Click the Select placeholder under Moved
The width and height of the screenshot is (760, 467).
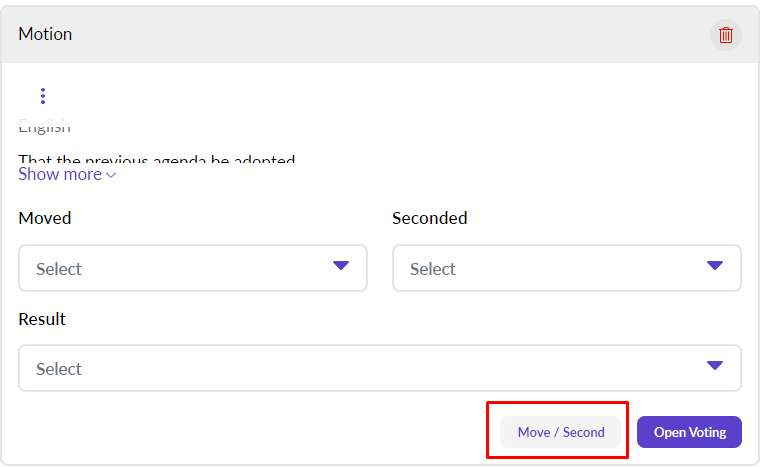[59, 269]
